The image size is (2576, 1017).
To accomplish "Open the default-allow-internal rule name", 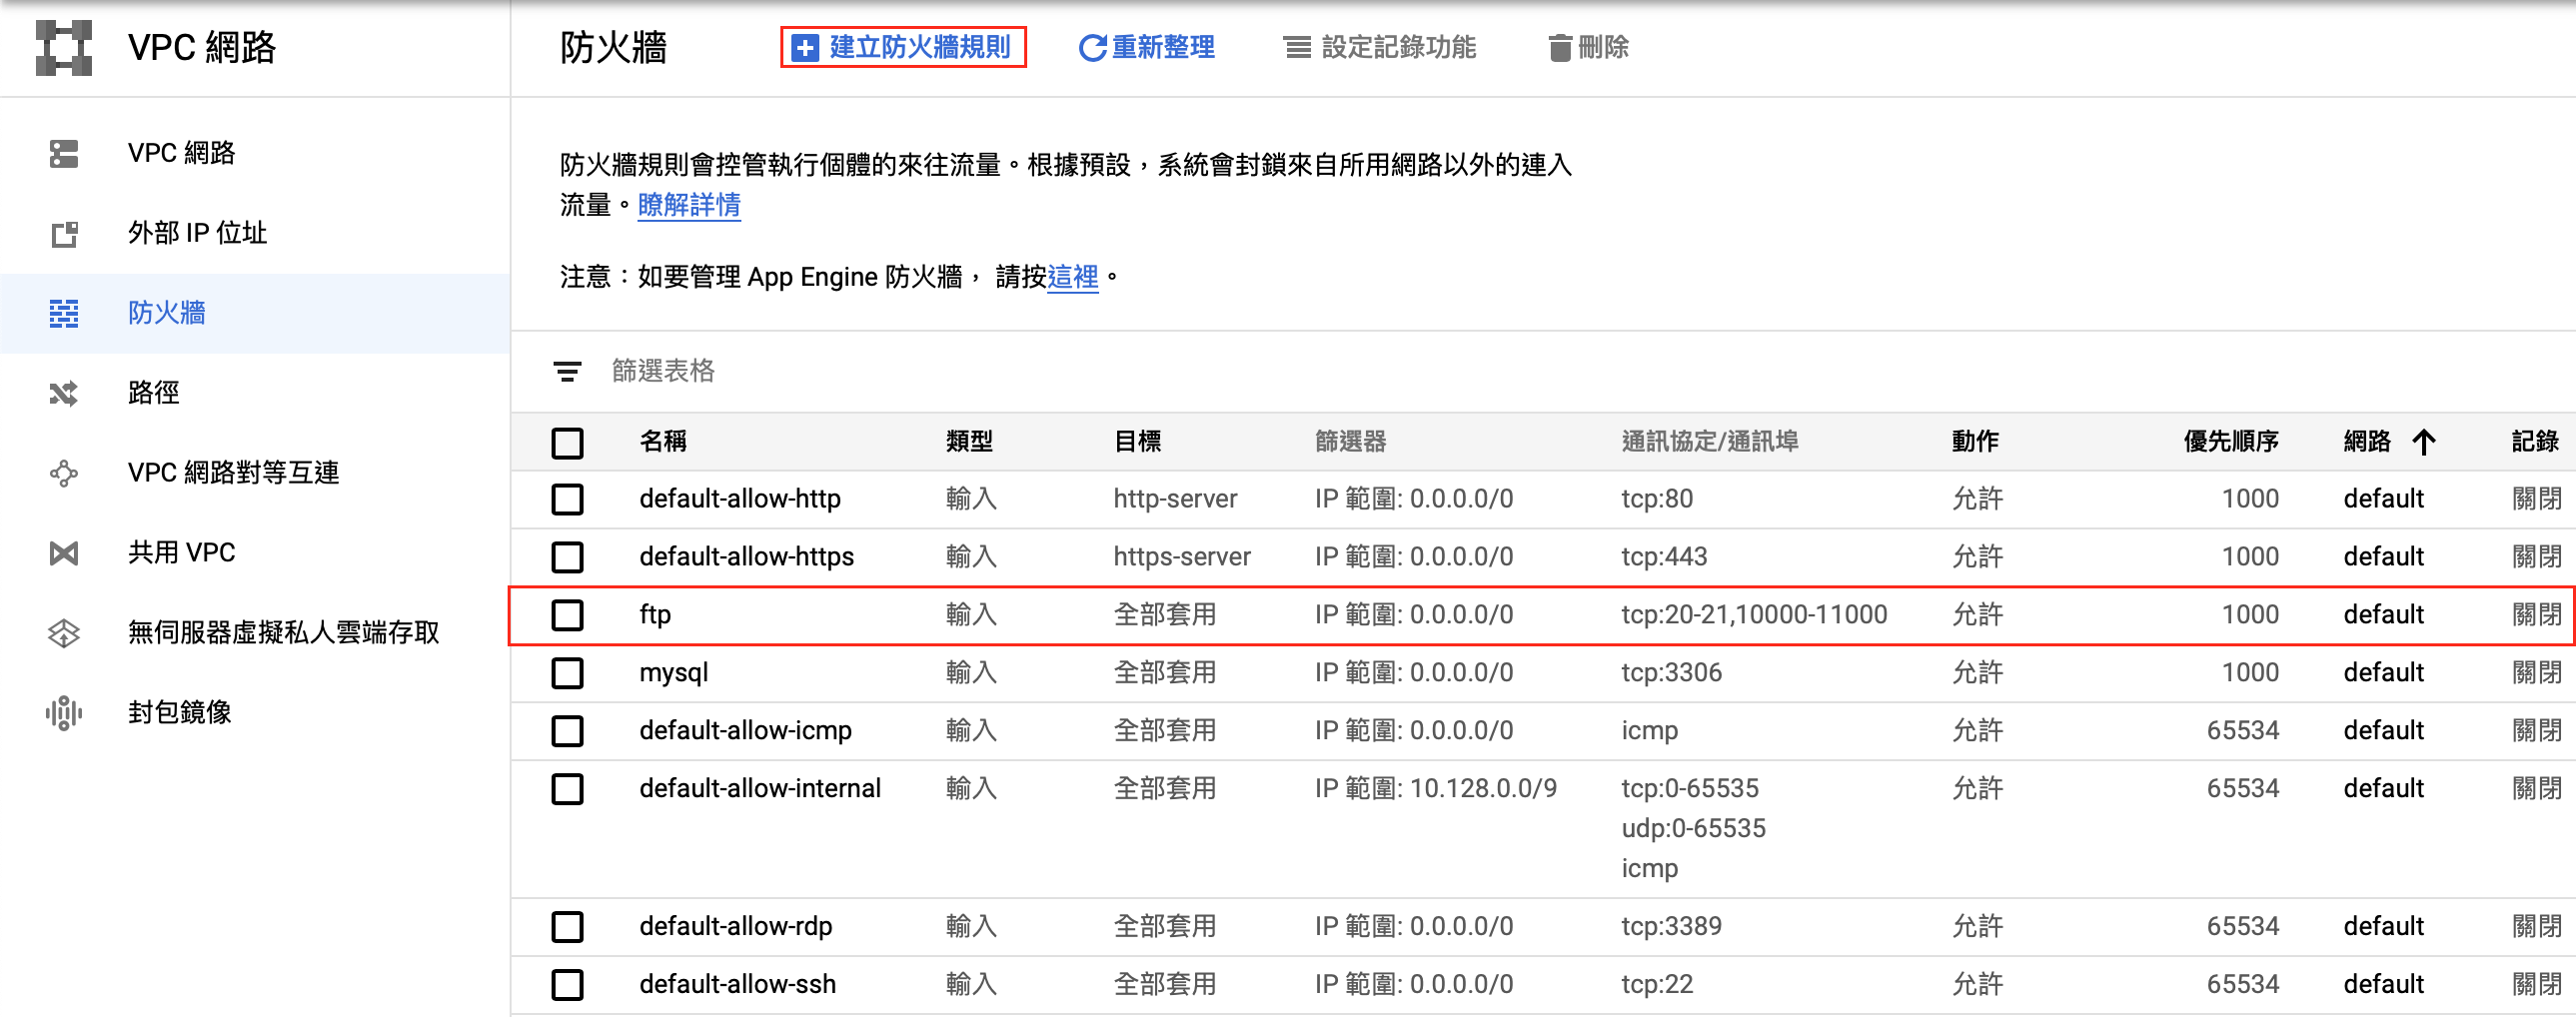I will pyautogui.click(x=760, y=789).
